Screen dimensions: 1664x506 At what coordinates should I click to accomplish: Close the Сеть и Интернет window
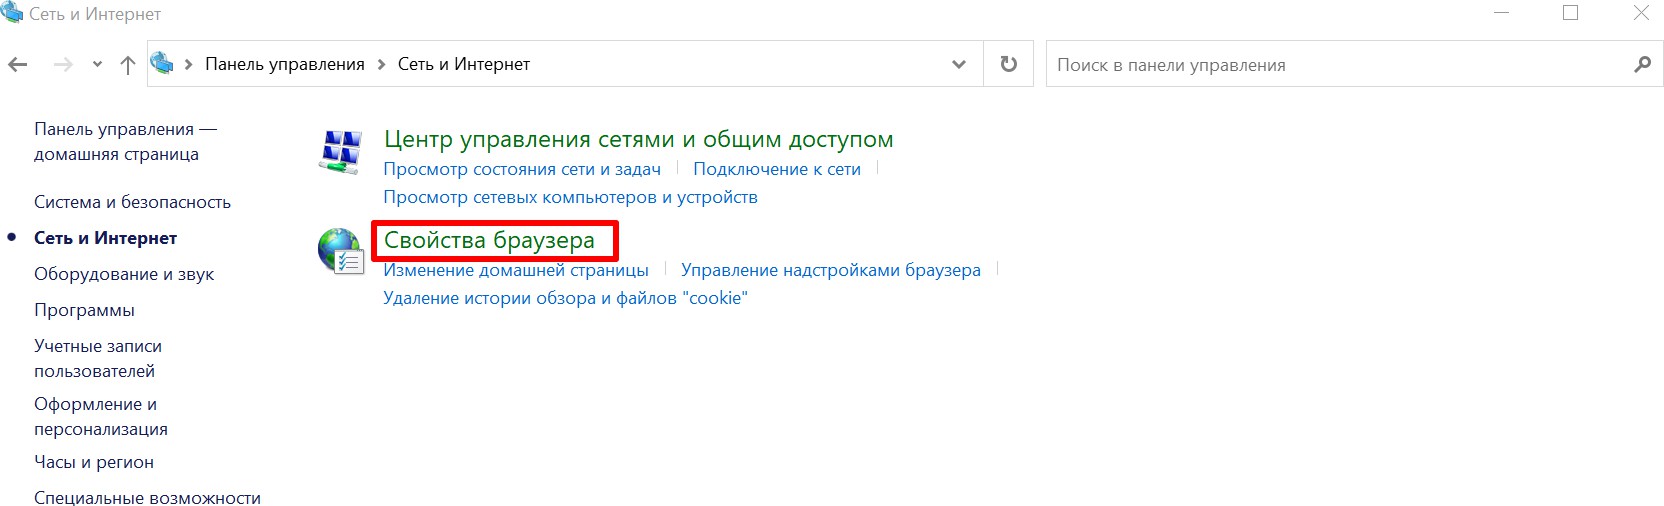(x=1641, y=13)
